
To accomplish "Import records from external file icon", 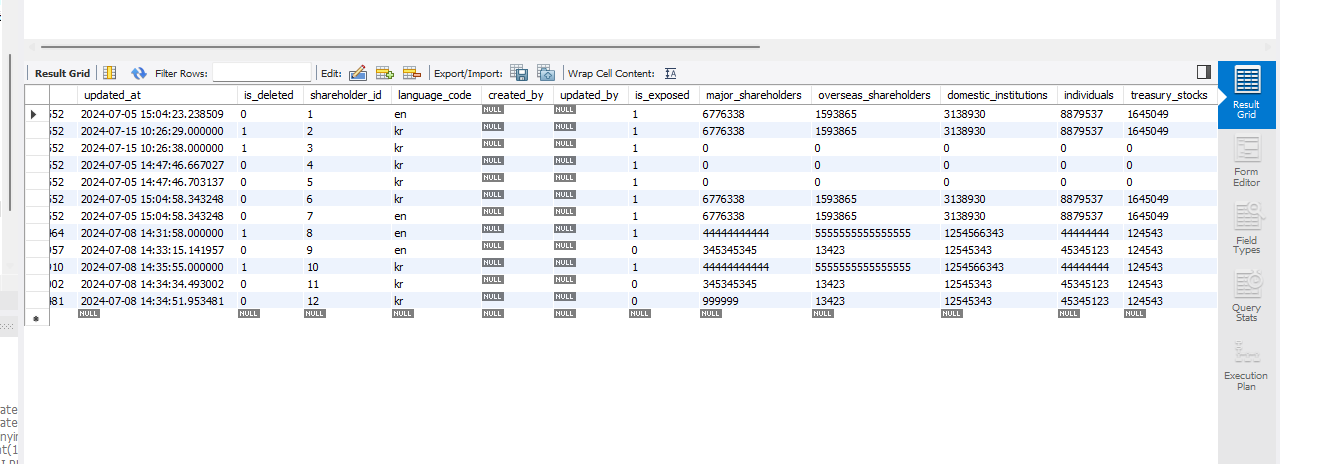I will [546, 73].
